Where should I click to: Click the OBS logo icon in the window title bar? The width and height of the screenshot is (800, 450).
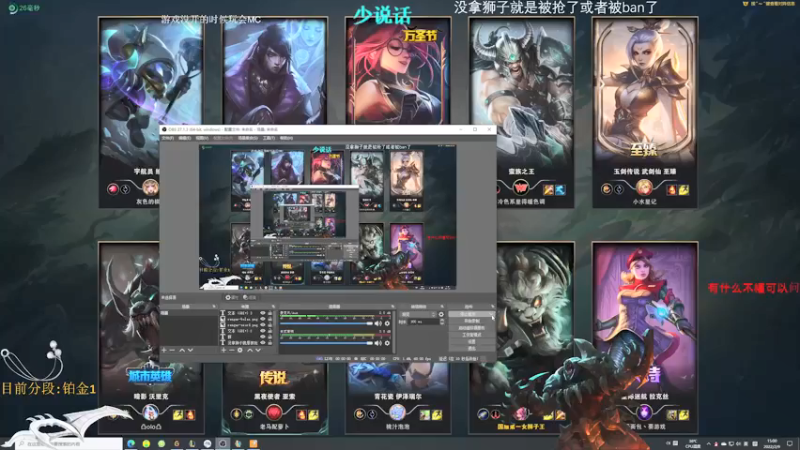click(164, 130)
